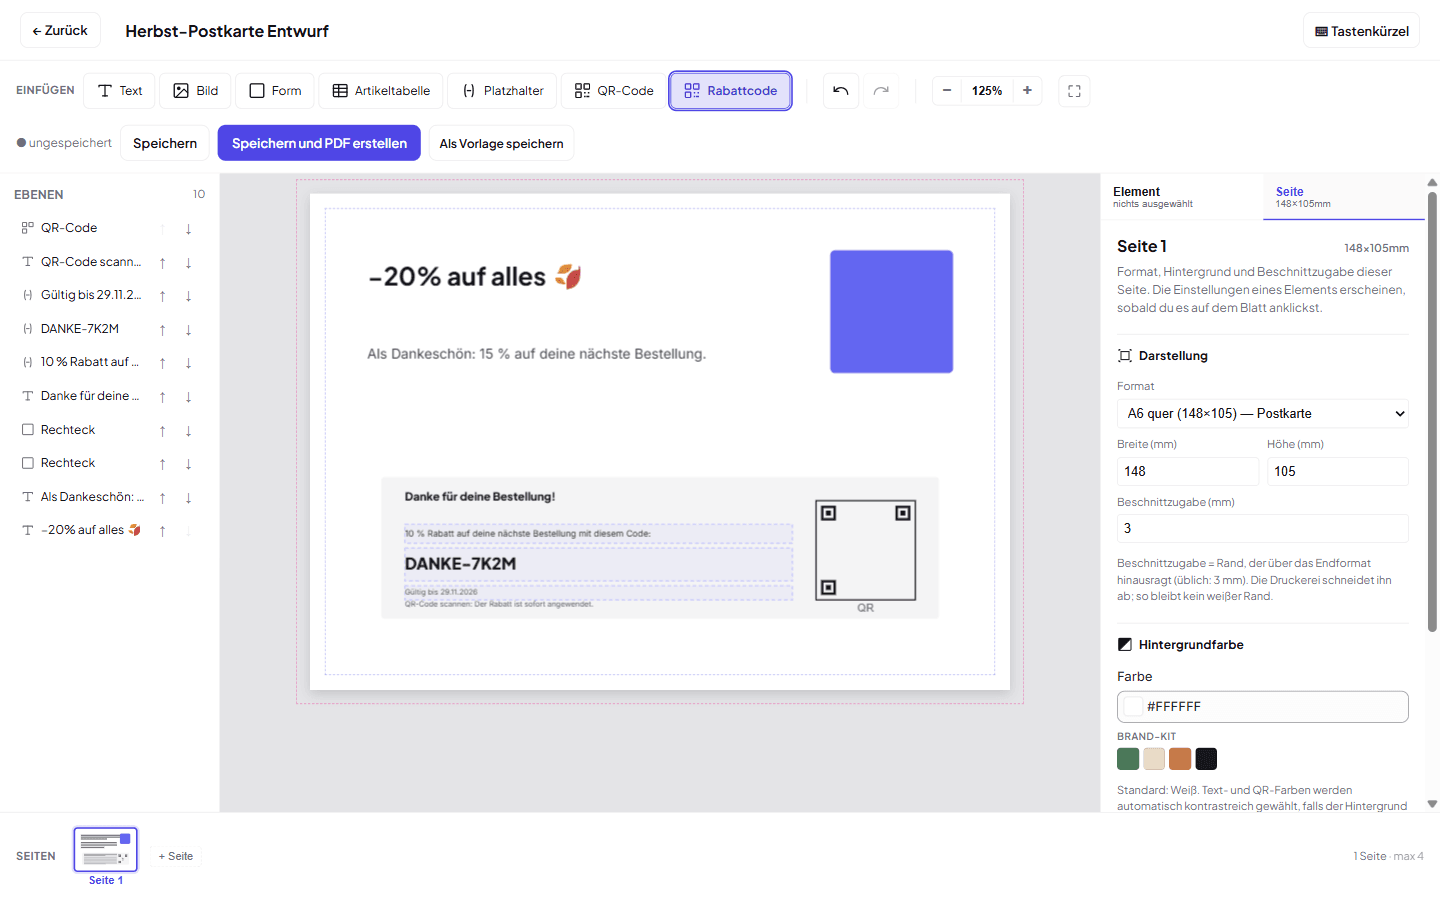Toggle fullscreen view icon

pyautogui.click(x=1074, y=91)
